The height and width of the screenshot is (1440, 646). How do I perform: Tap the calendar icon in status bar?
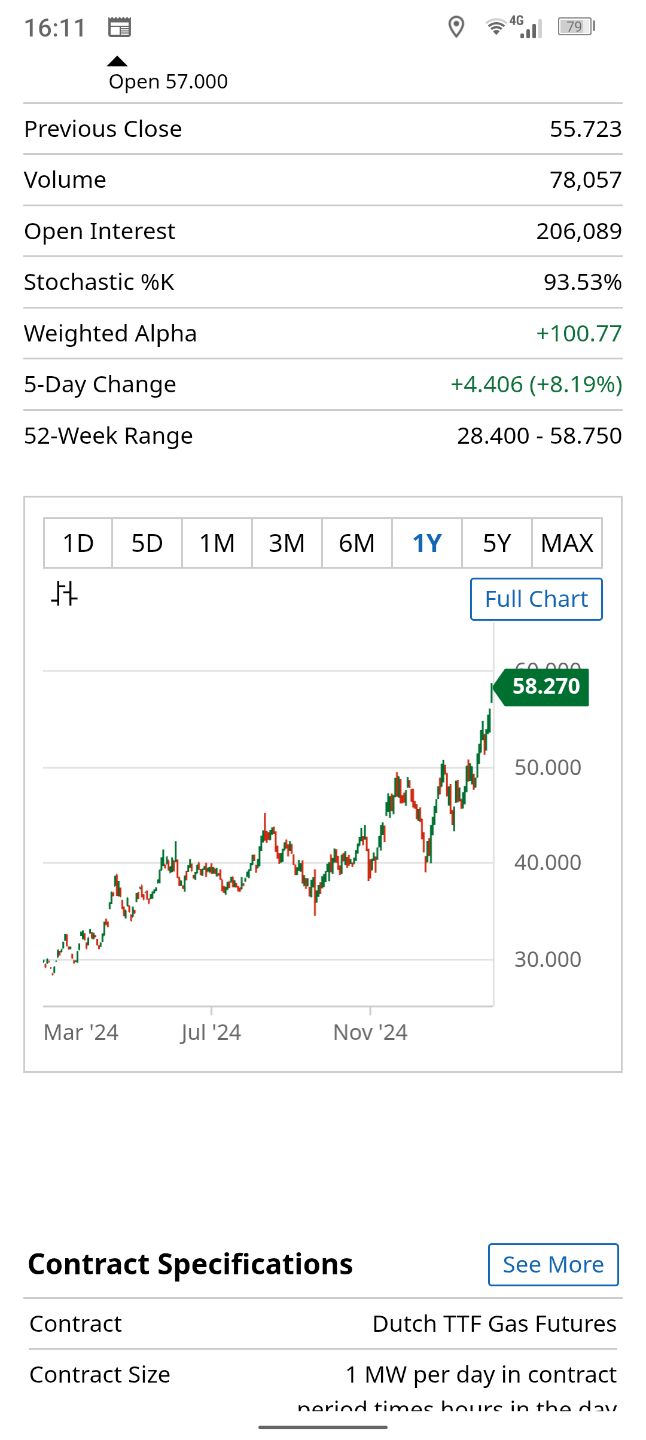(x=120, y=27)
